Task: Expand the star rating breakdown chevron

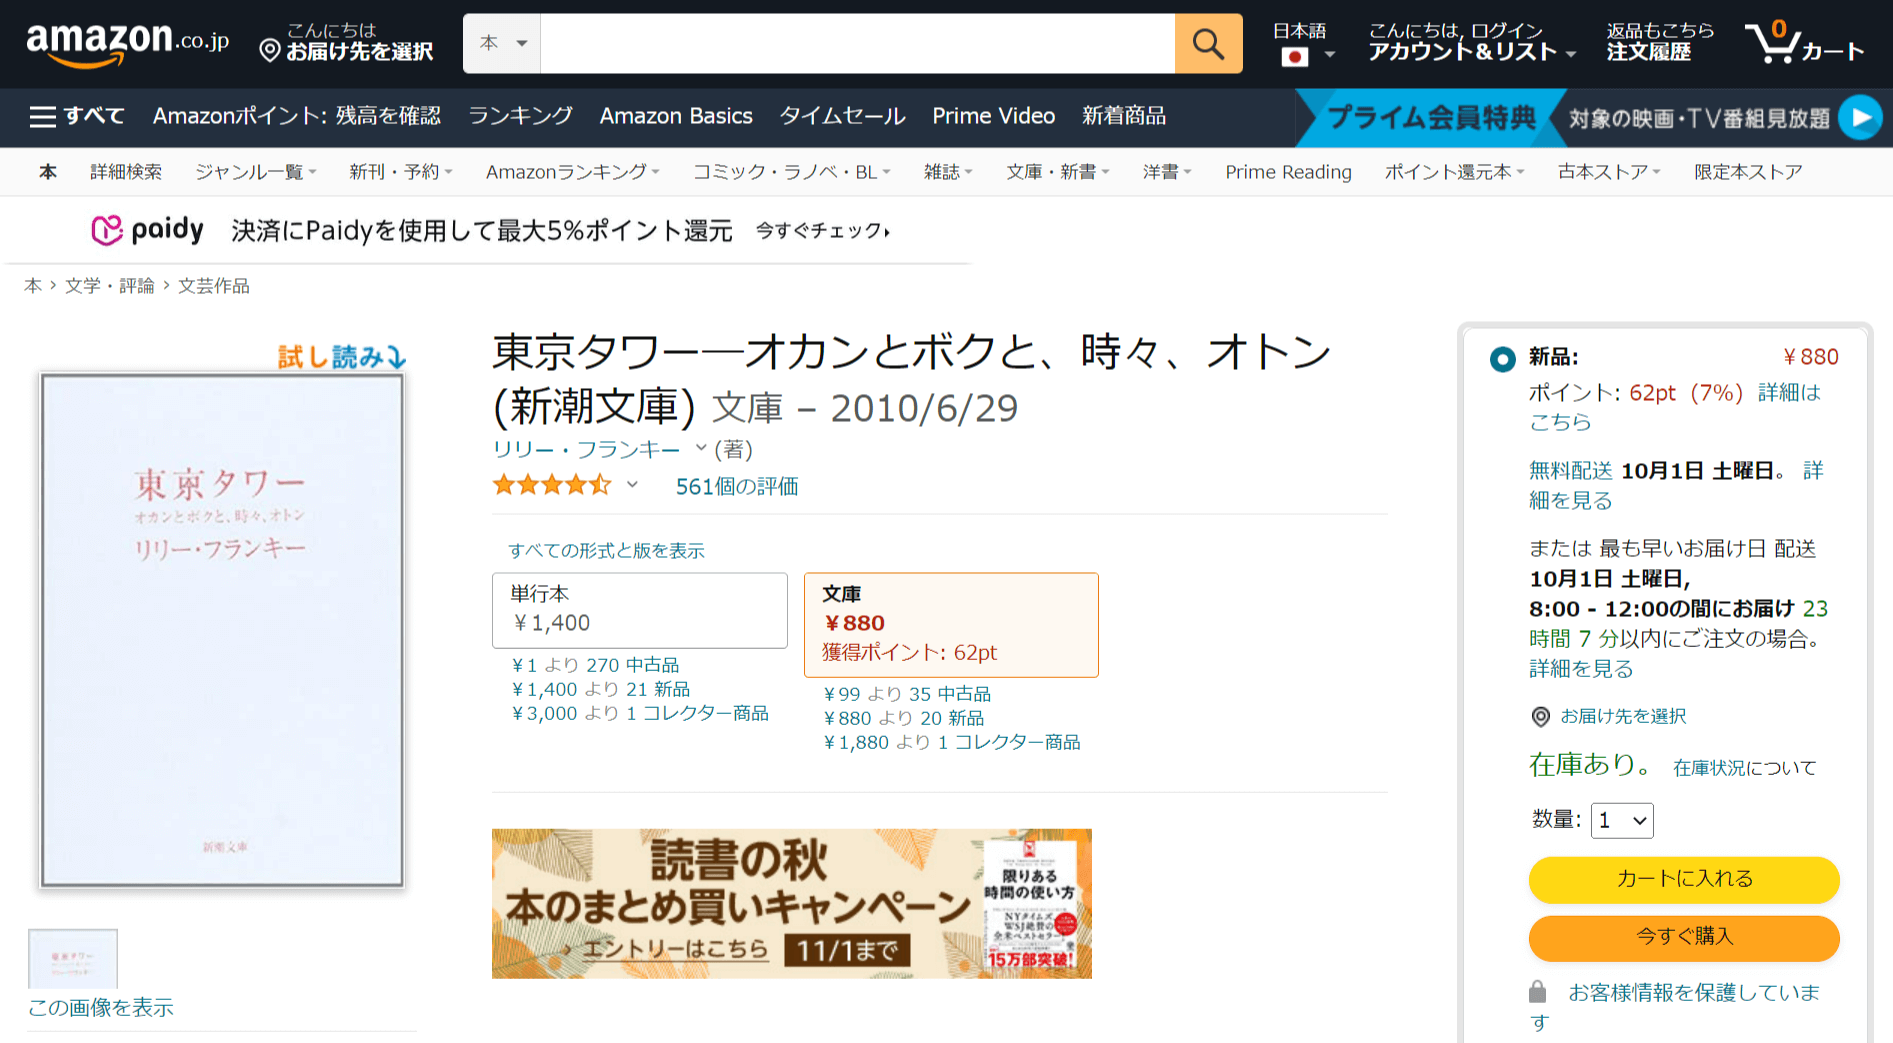Action: tap(632, 486)
